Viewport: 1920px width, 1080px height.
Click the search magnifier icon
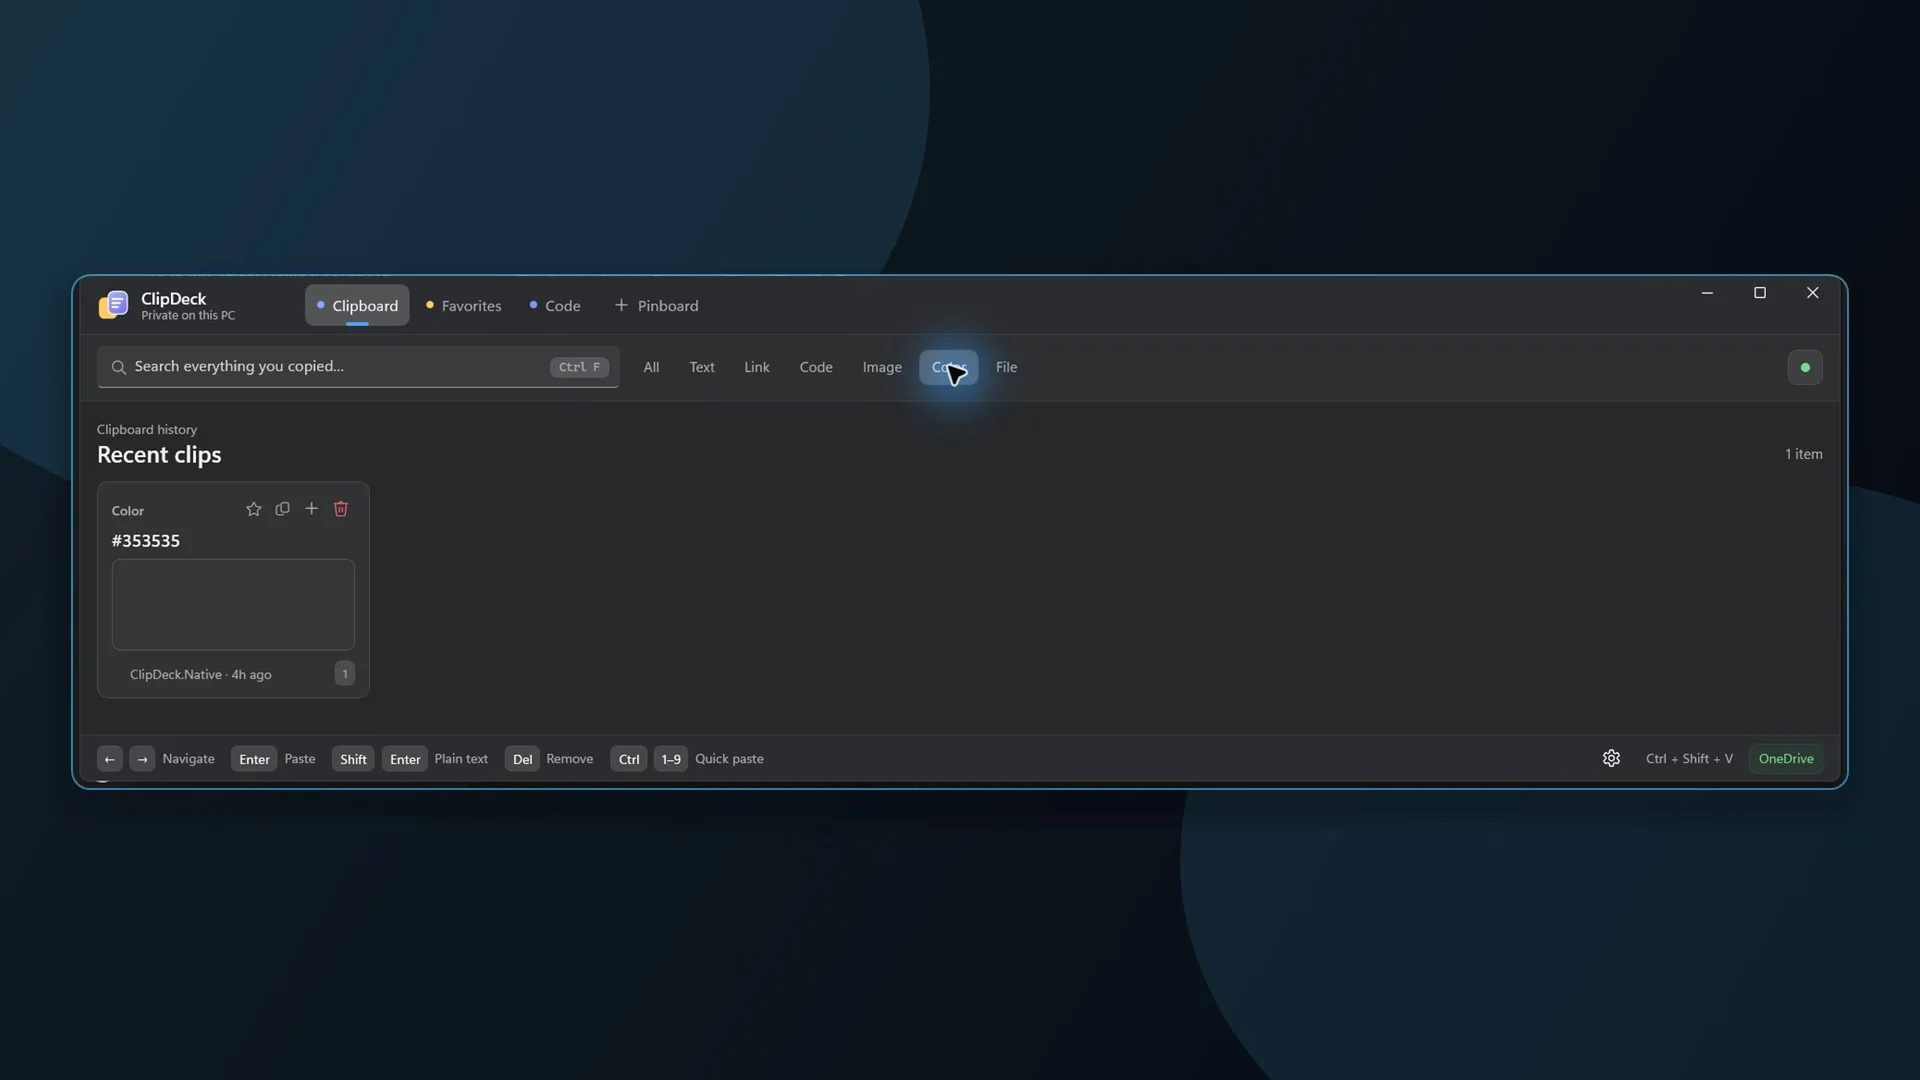click(x=118, y=367)
